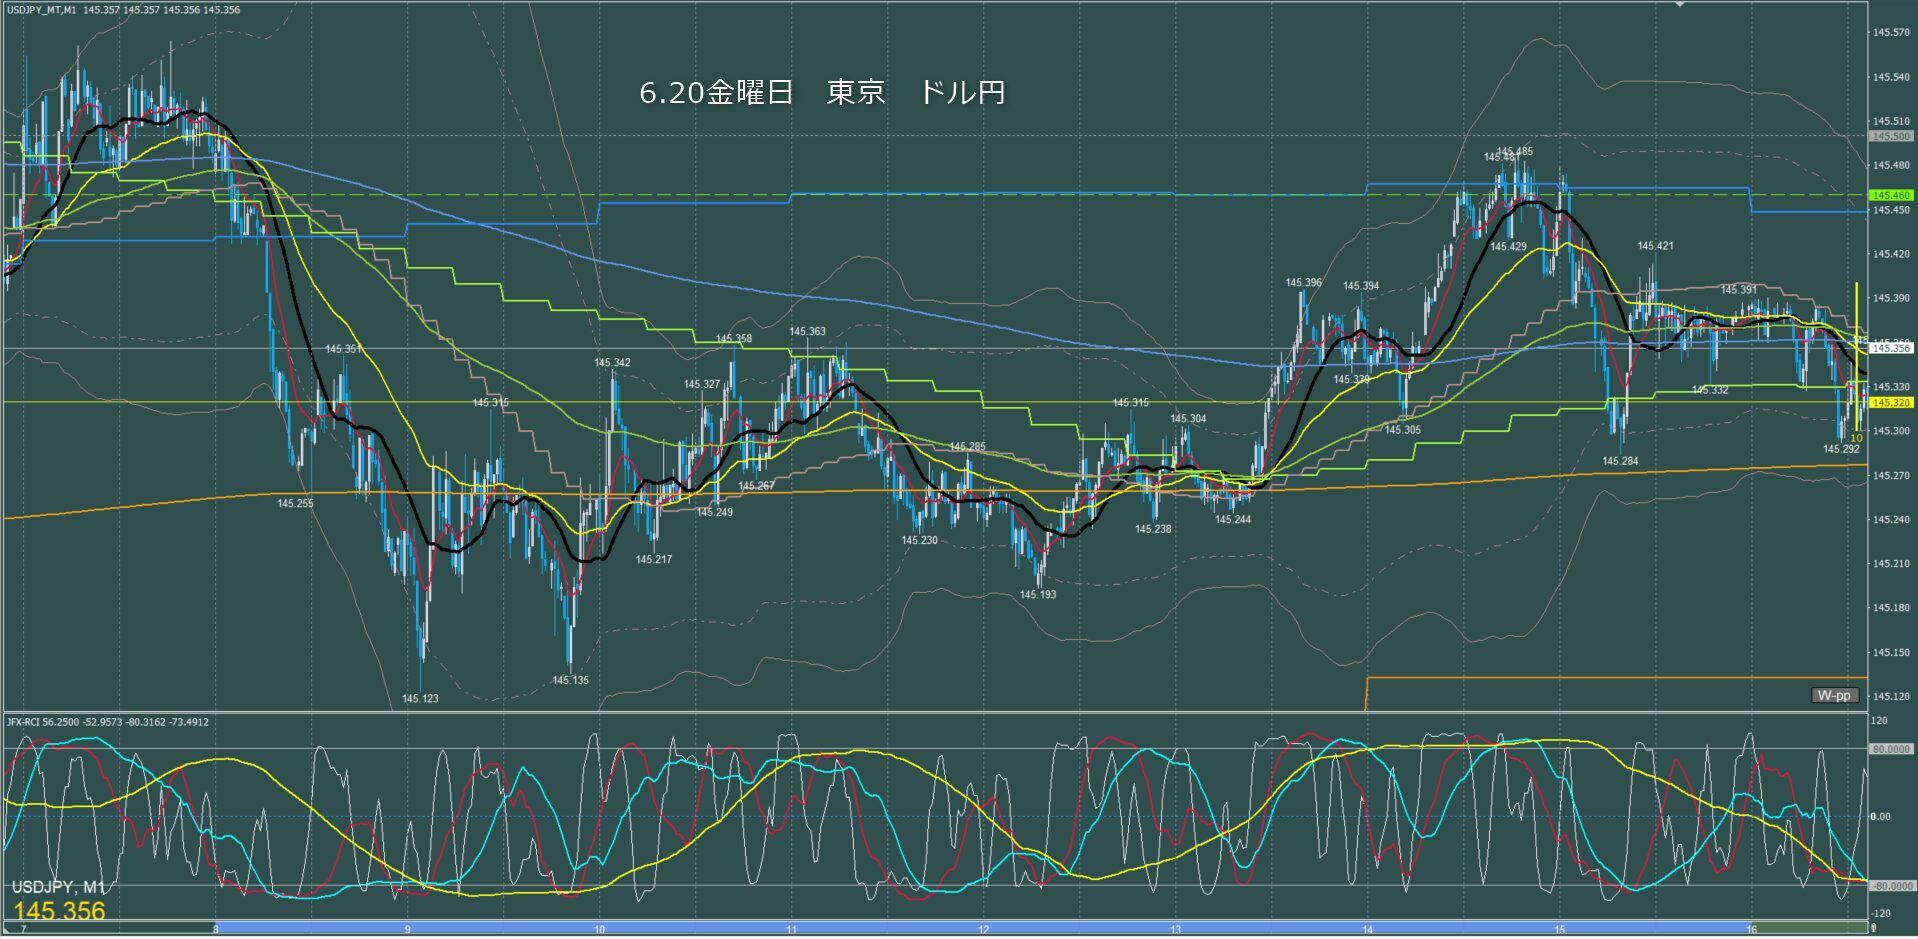Click the chart shift triangle marker at top

pos(1680,4)
